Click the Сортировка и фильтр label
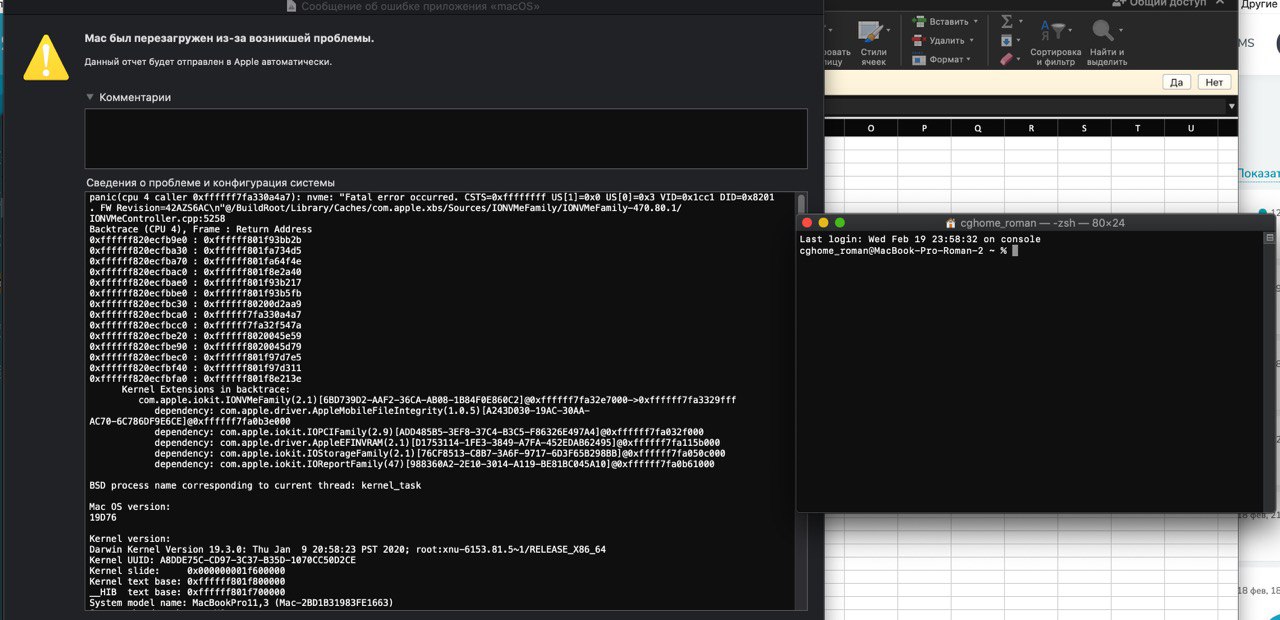 (x=1056, y=57)
